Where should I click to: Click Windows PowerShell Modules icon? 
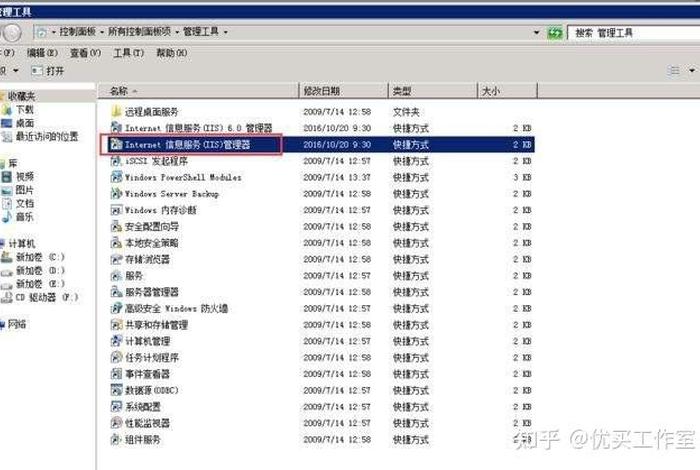point(116,177)
